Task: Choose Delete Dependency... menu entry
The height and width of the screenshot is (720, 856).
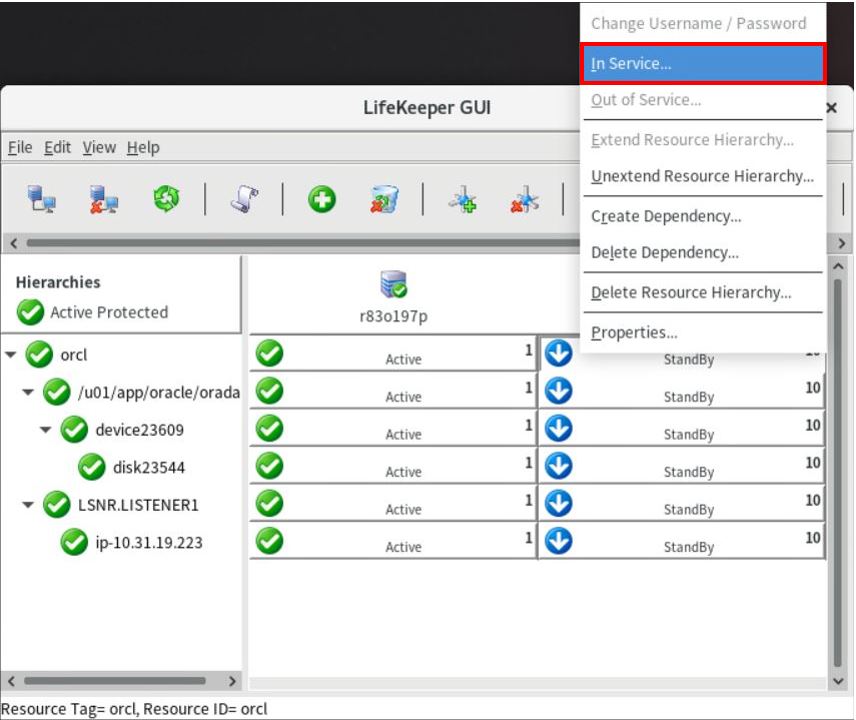Action: point(703,253)
